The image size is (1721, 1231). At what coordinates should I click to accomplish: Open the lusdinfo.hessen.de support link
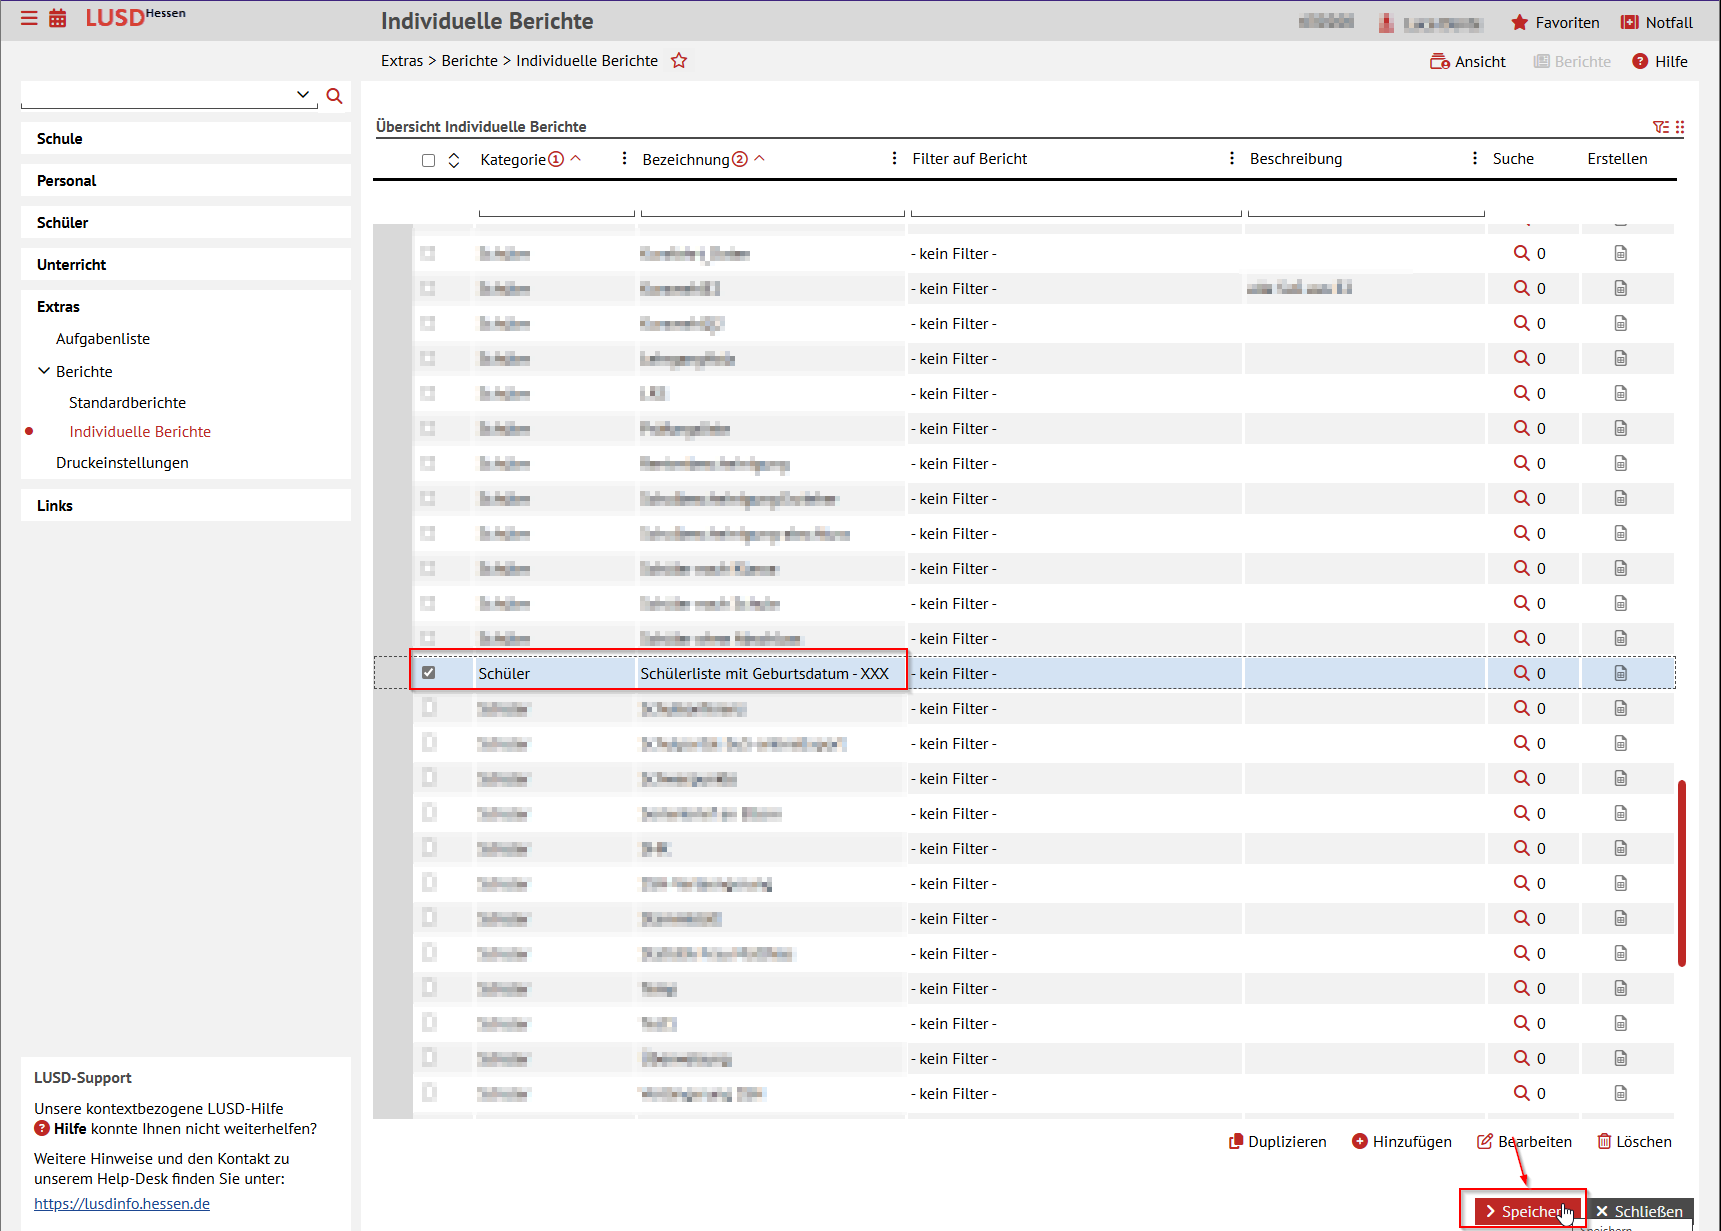pos(122,1204)
